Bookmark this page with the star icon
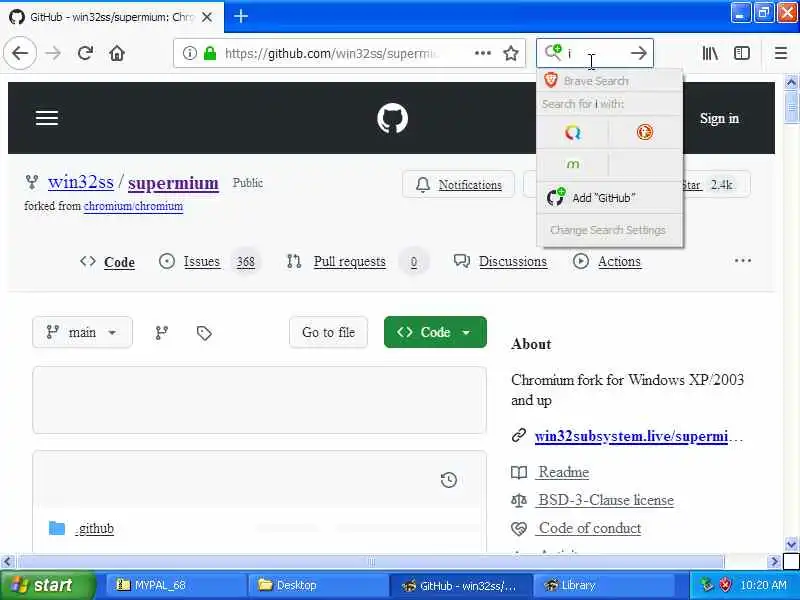Screen dimensions: 800x600 [511, 53]
